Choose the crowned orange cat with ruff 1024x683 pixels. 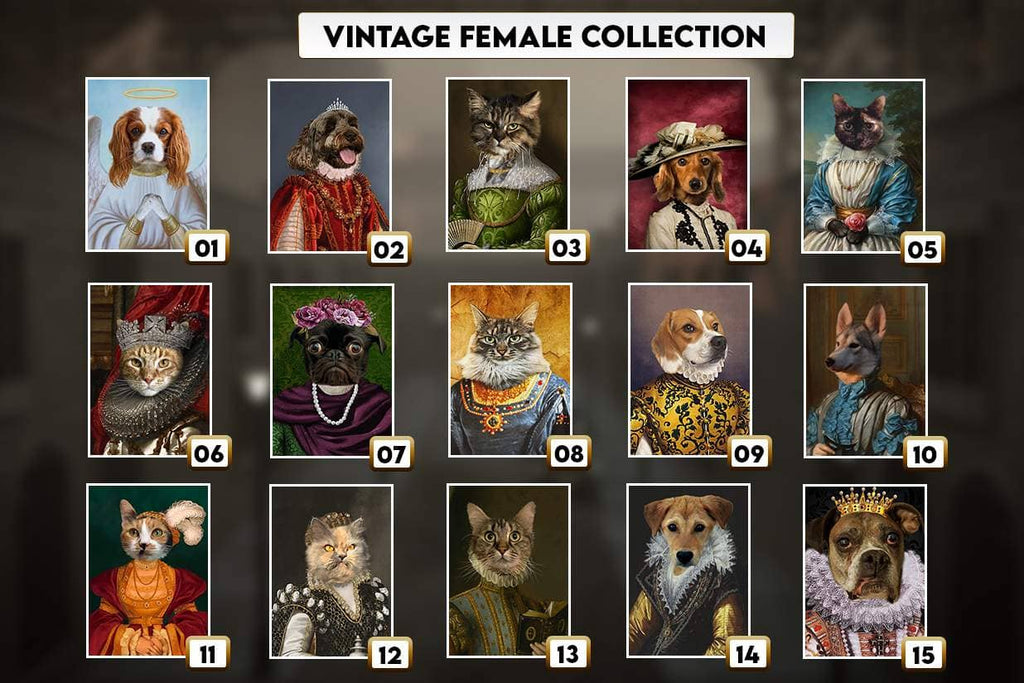[150, 370]
